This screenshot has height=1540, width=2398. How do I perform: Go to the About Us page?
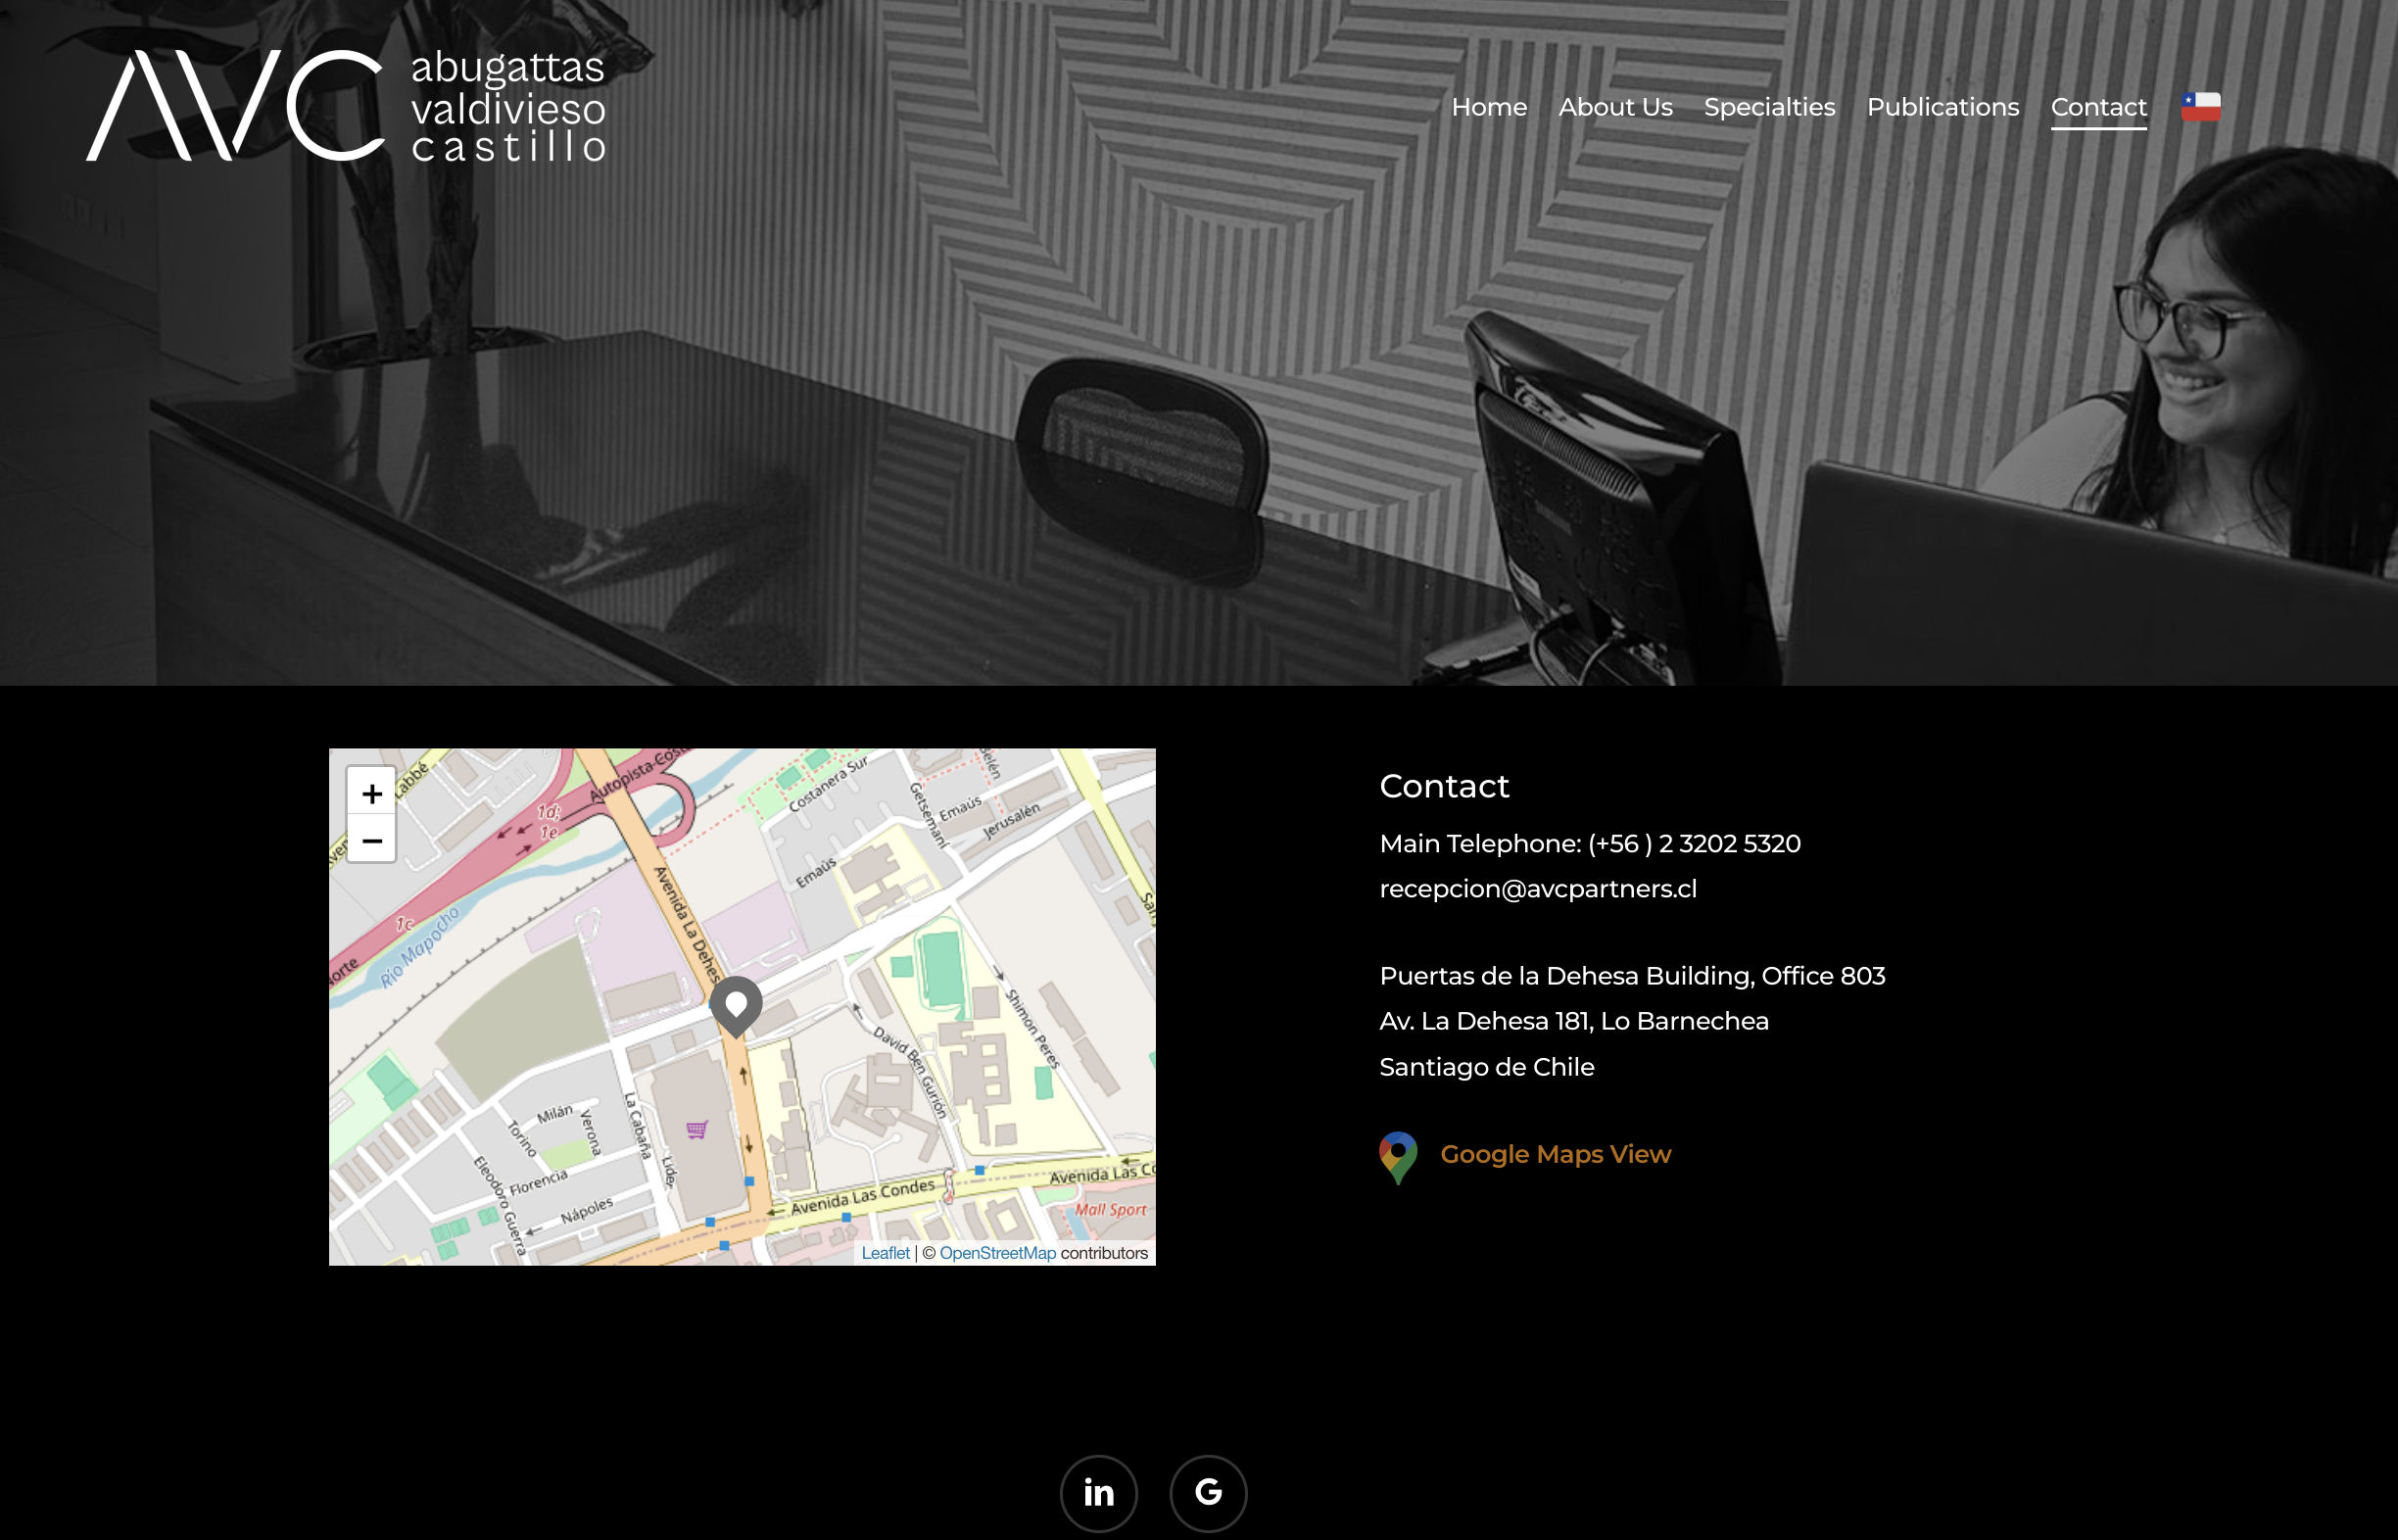1615,107
